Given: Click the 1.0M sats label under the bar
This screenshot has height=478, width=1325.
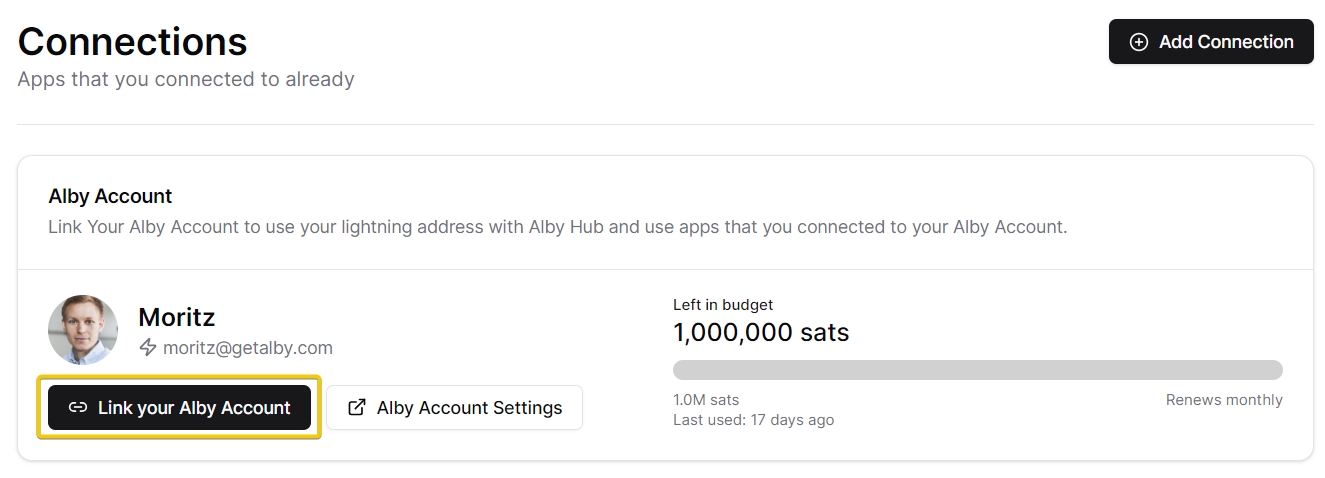Looking at the screenshot, I should tap(706, 400).
